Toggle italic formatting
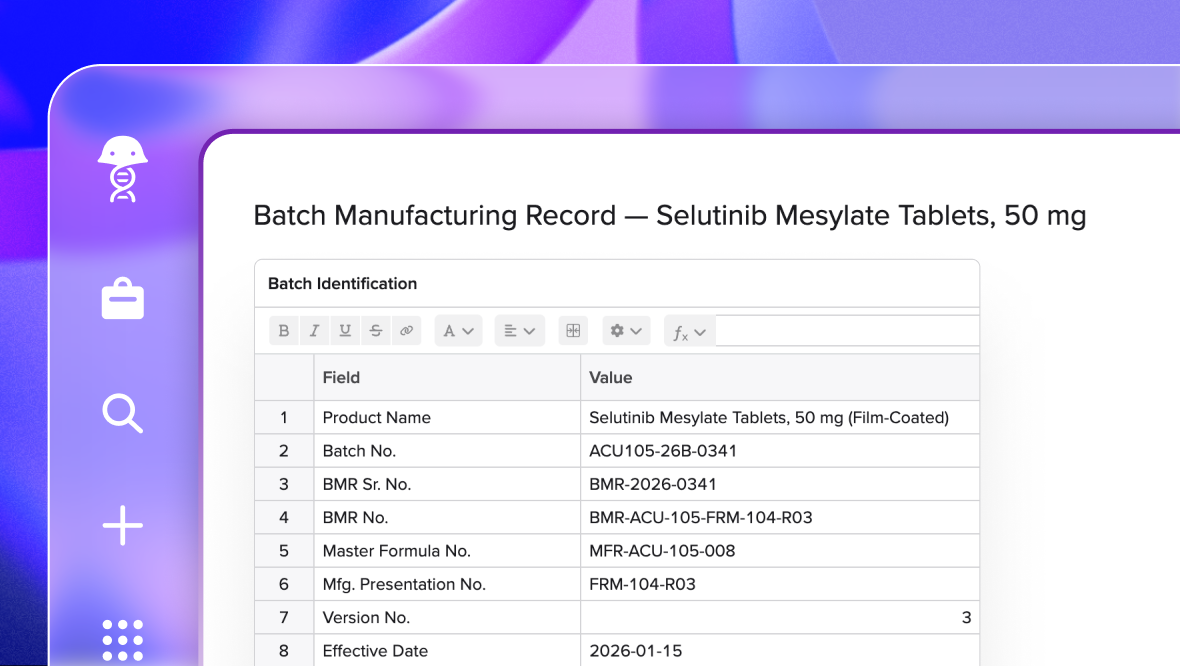 tap(314, 330)
